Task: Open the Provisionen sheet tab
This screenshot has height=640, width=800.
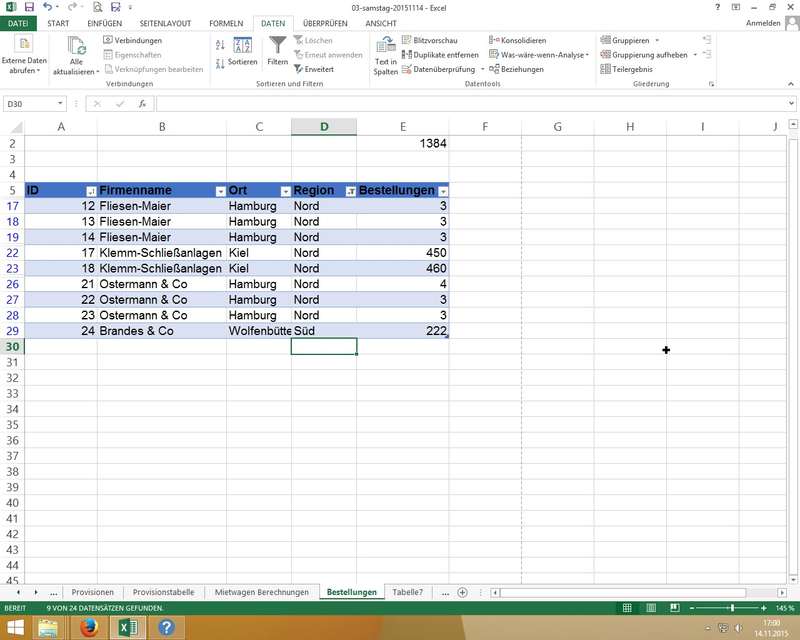Action: pos(92,592)
